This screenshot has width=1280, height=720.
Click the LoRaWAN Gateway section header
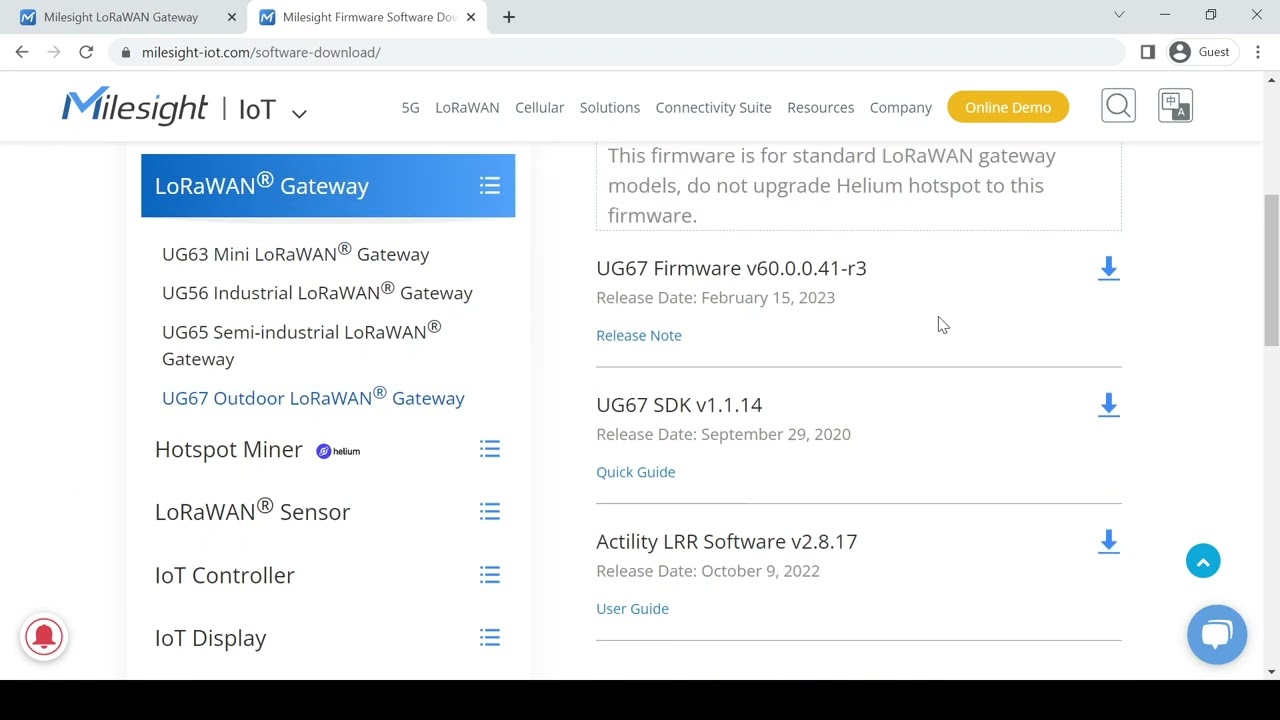[328, 186]
